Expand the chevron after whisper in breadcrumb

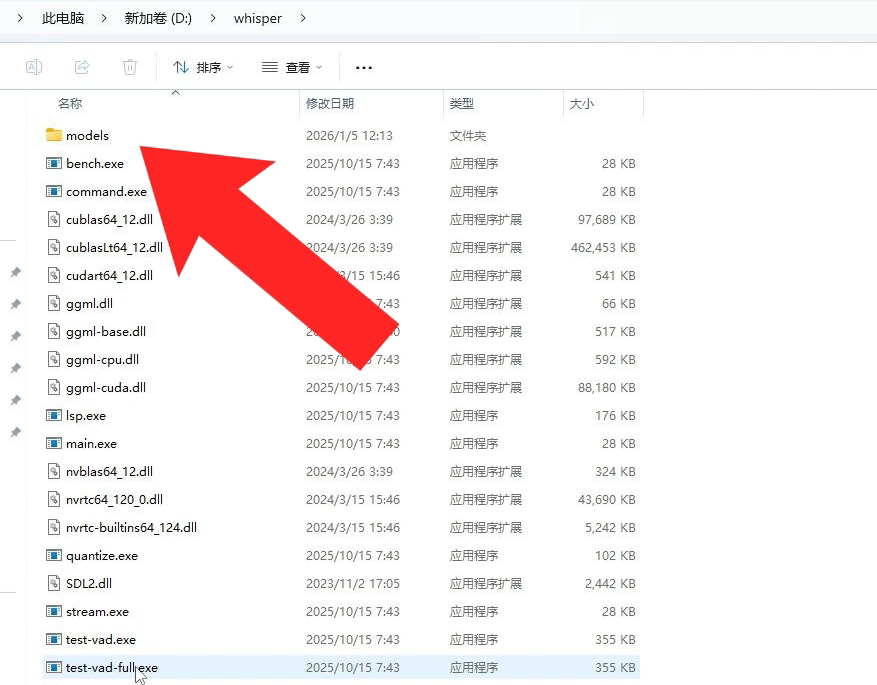pos(303,18)
